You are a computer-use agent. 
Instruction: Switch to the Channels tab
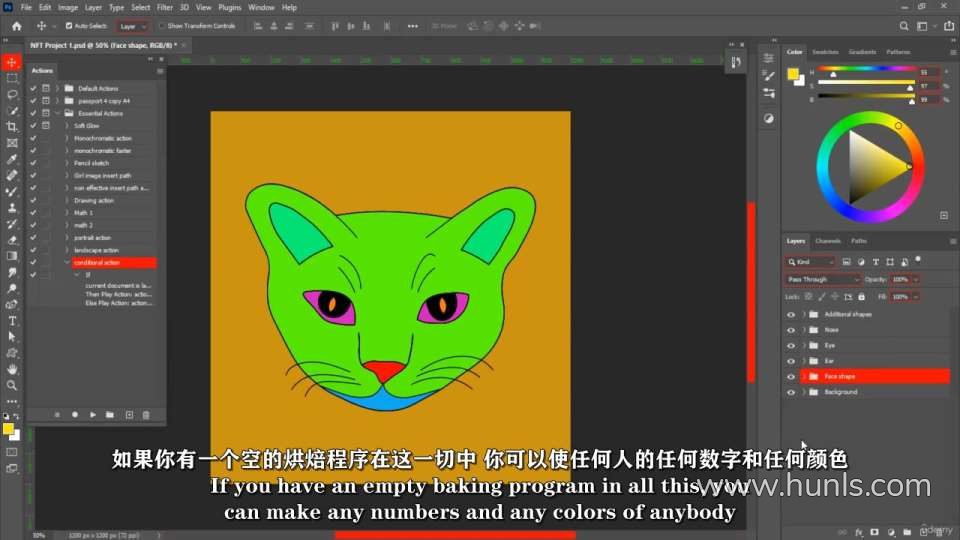(828, 241)
